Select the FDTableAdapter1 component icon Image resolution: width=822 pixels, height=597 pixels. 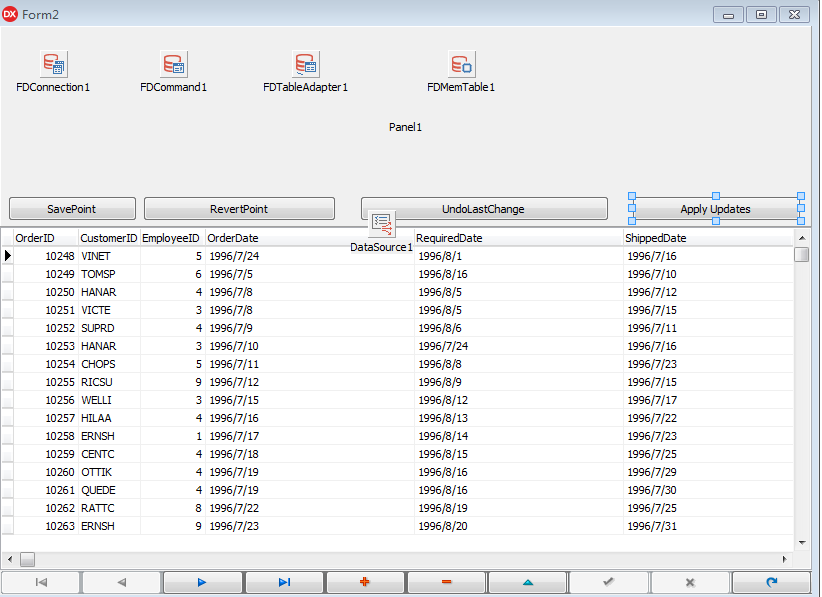pos(305,62)
